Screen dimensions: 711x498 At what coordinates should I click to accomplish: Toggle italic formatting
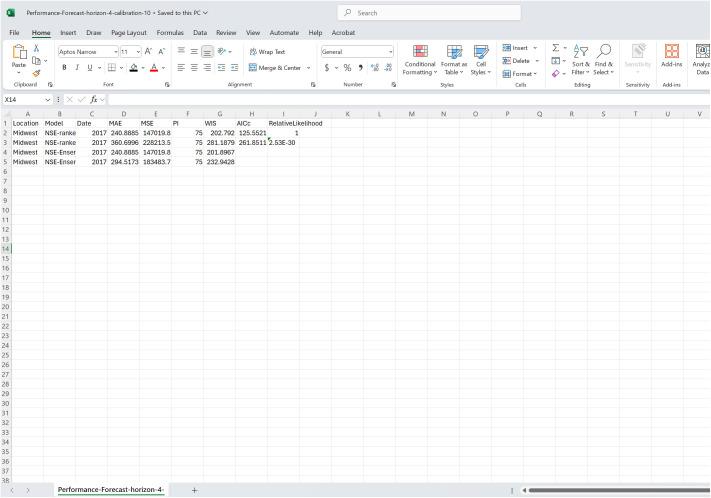point(76,68)
